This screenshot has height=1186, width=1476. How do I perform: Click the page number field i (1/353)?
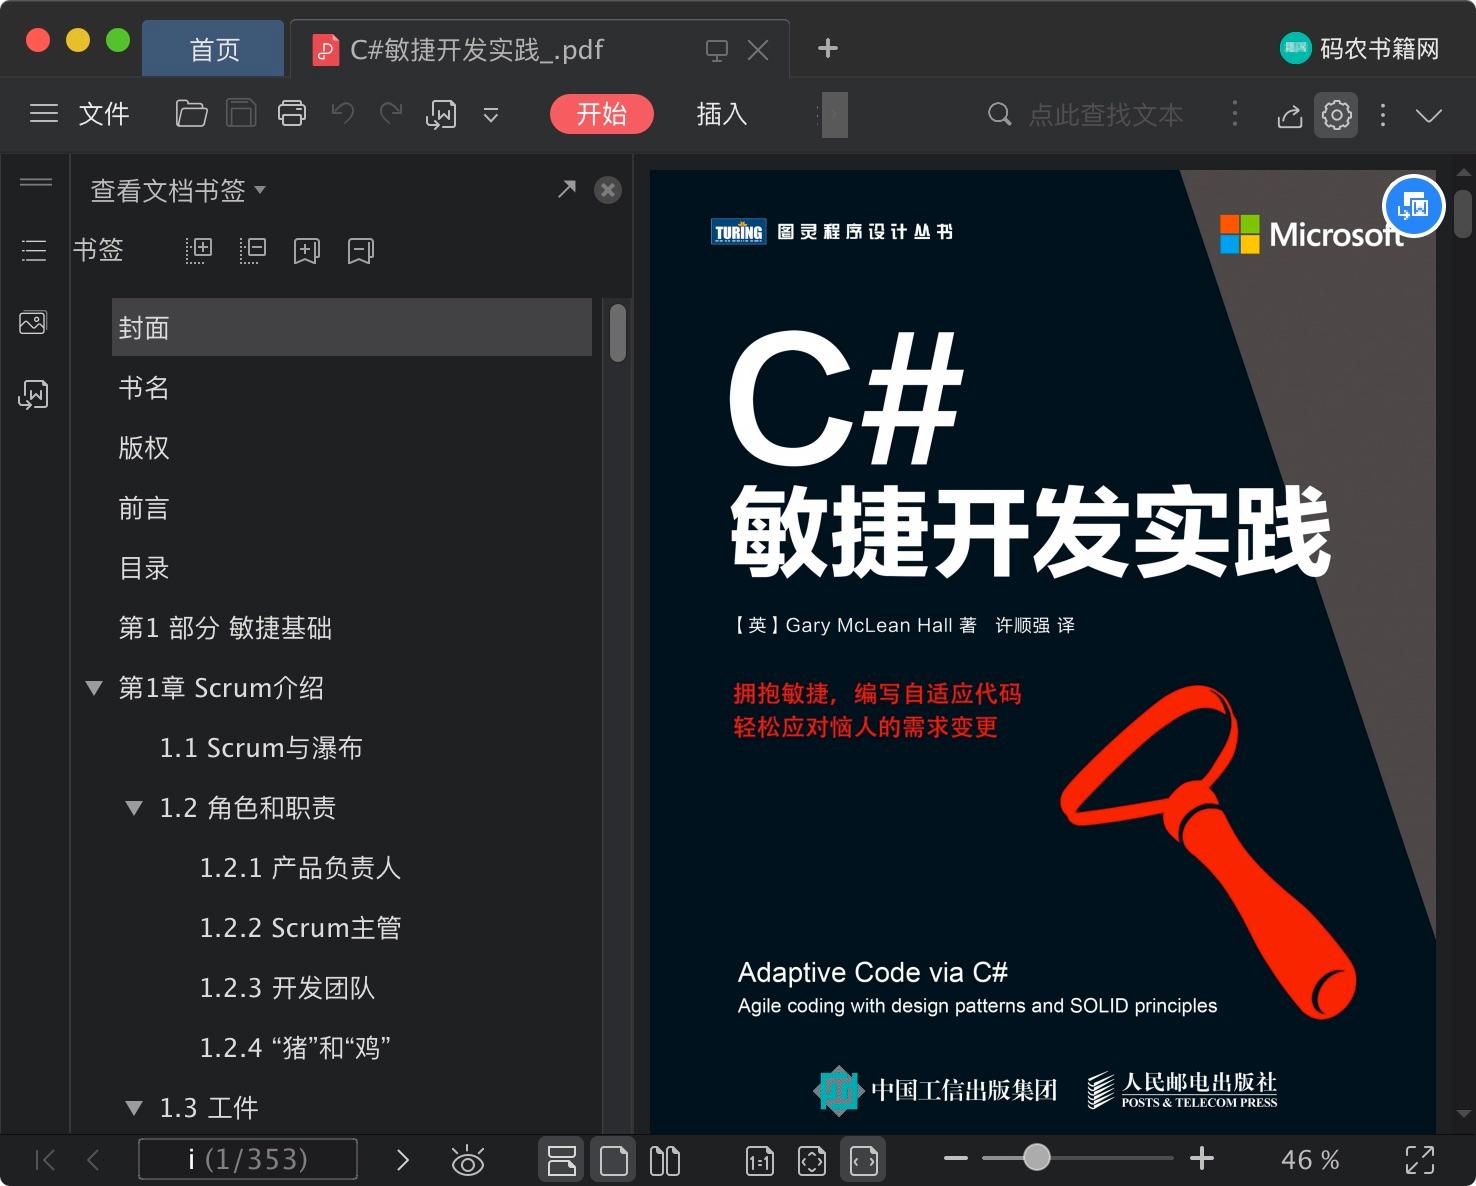[248, 1159]
